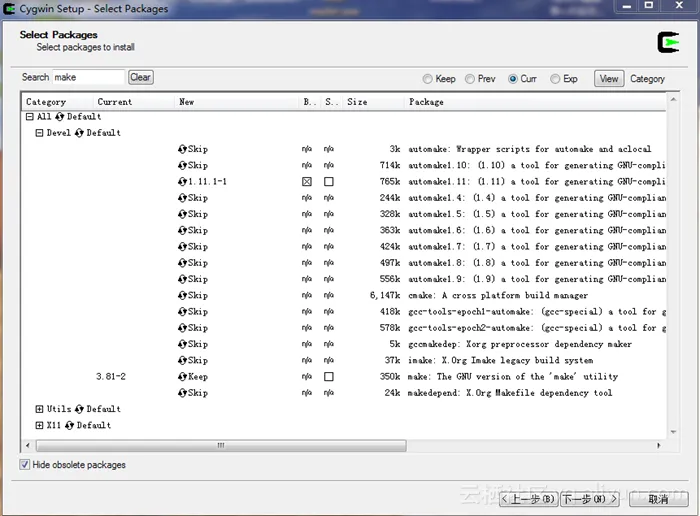
Task: Click the vertical scrollbar down arrow
Action: (673, 432)
